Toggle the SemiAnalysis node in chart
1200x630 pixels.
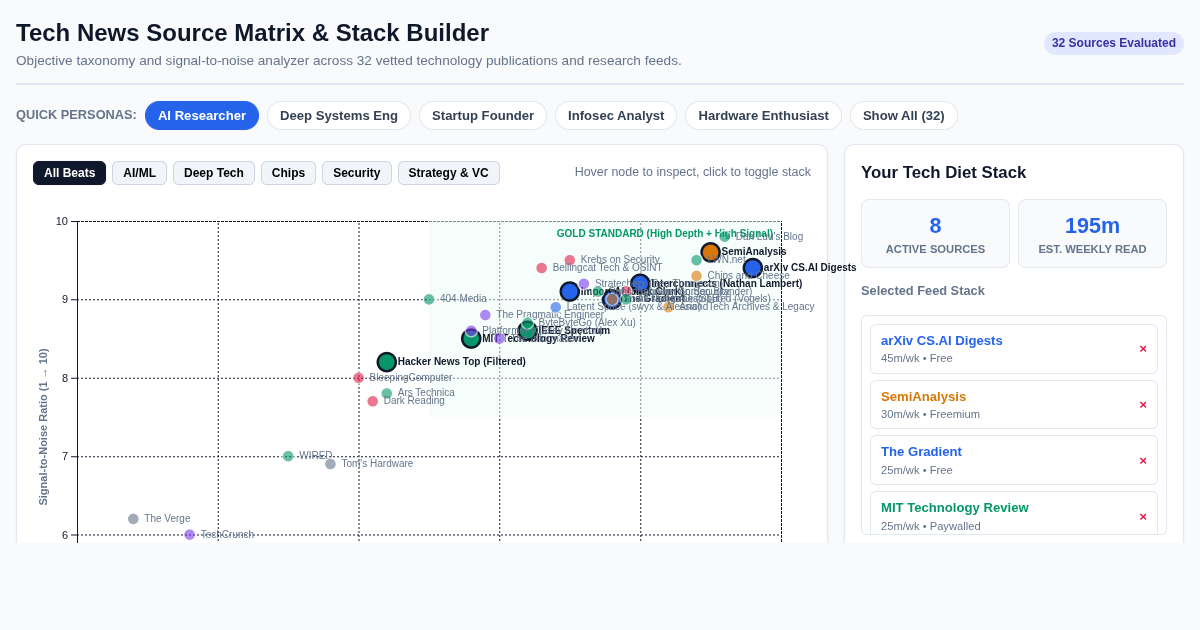click(710, 252)
